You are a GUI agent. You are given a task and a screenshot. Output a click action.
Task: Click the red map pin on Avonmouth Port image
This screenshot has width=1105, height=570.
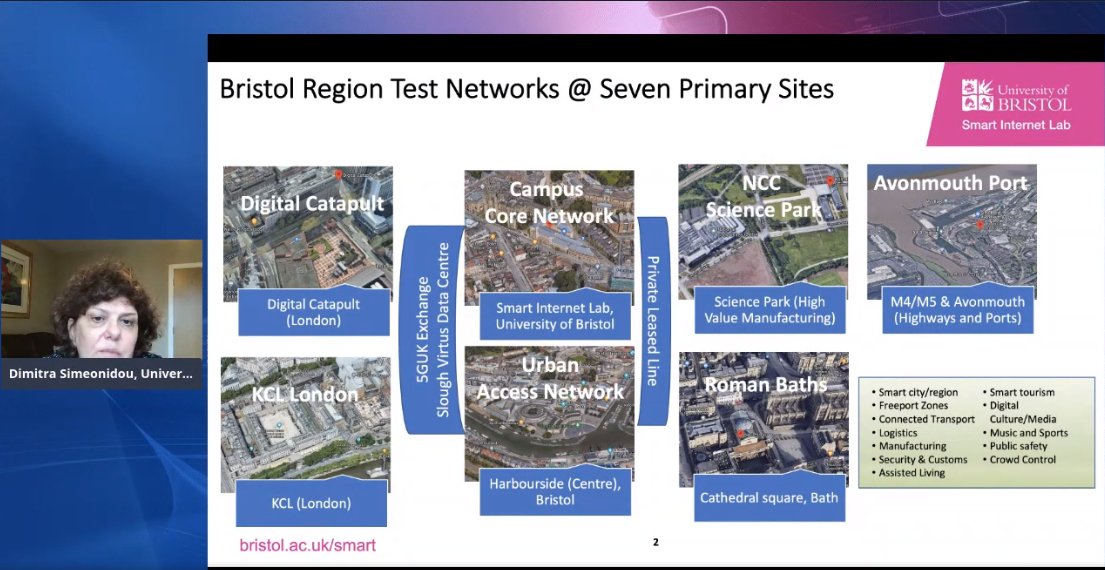coord(979,225)
